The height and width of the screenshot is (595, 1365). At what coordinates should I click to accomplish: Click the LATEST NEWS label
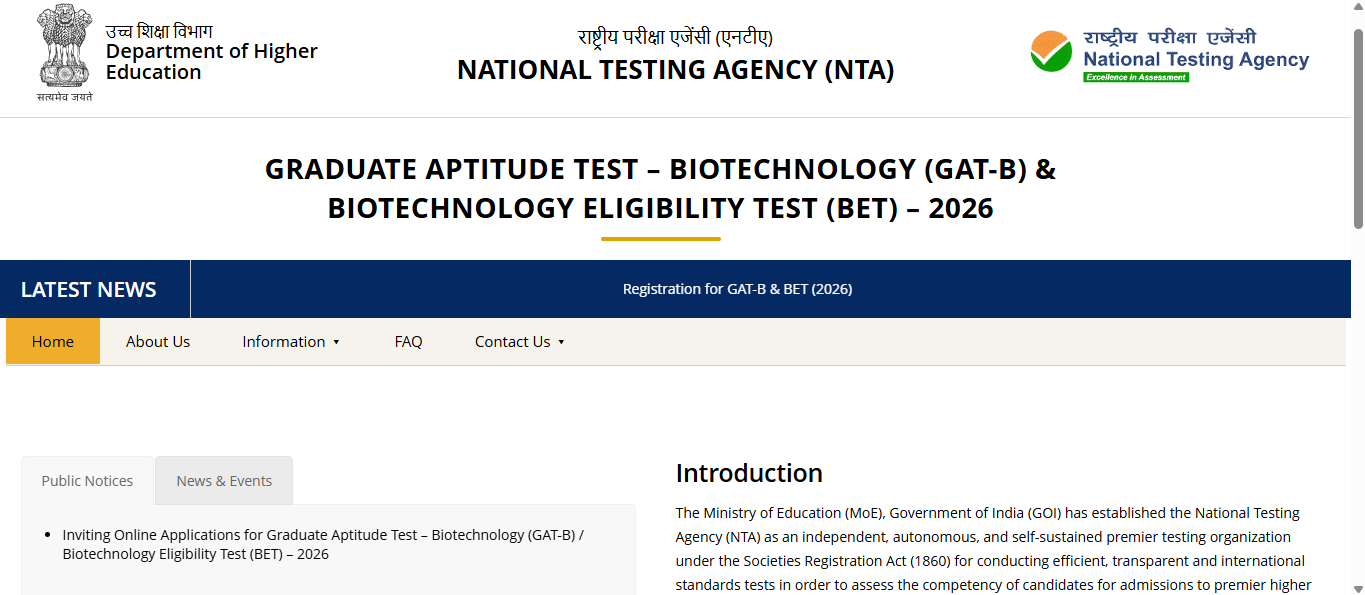pyautogui.click(x=89, y=290)
